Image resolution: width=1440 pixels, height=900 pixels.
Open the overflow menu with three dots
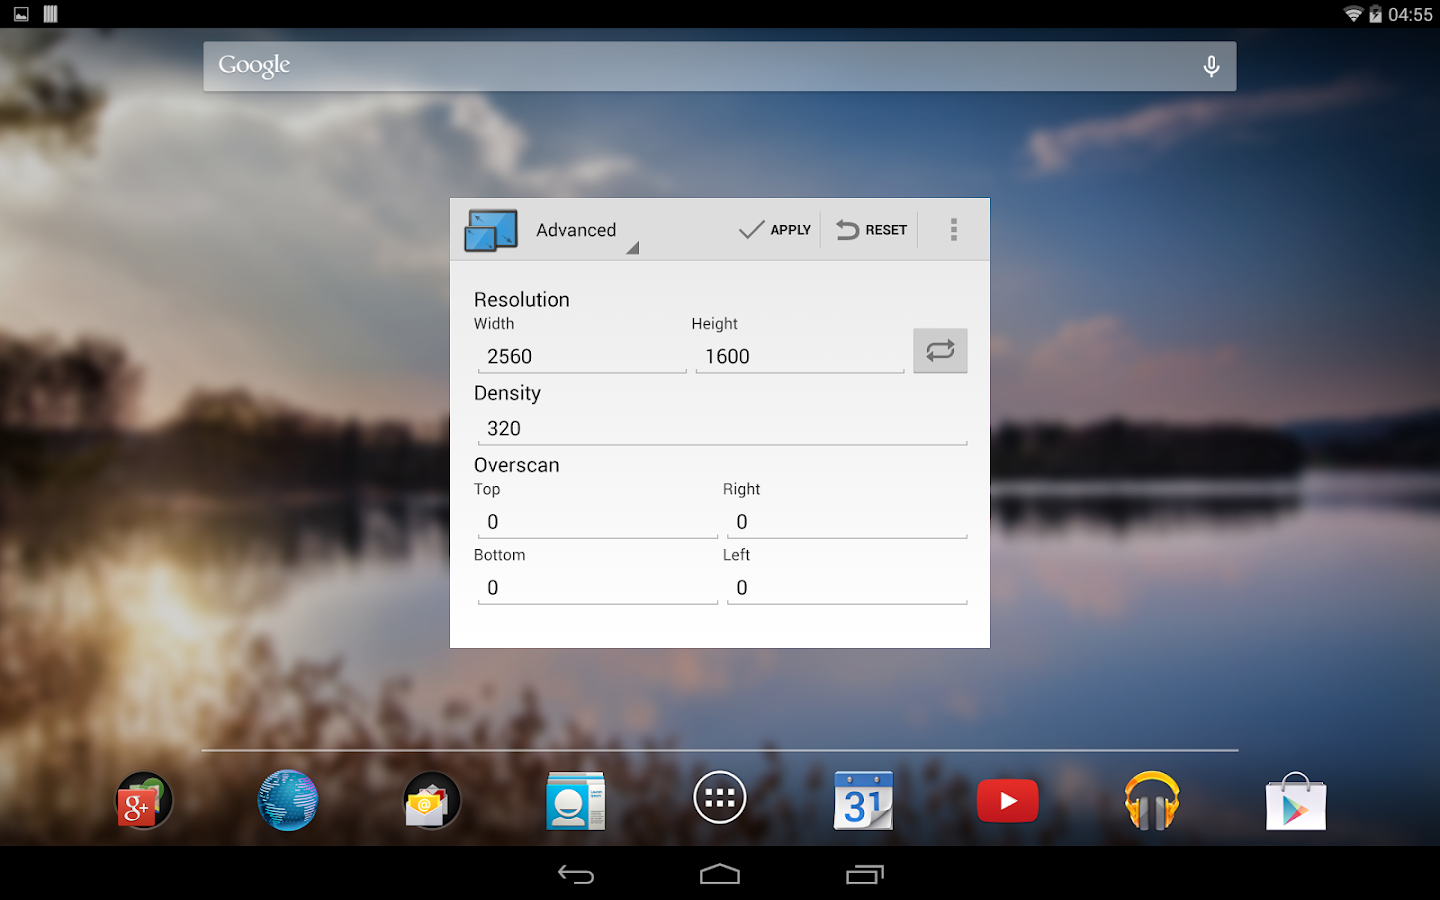(x=953, y=229)
